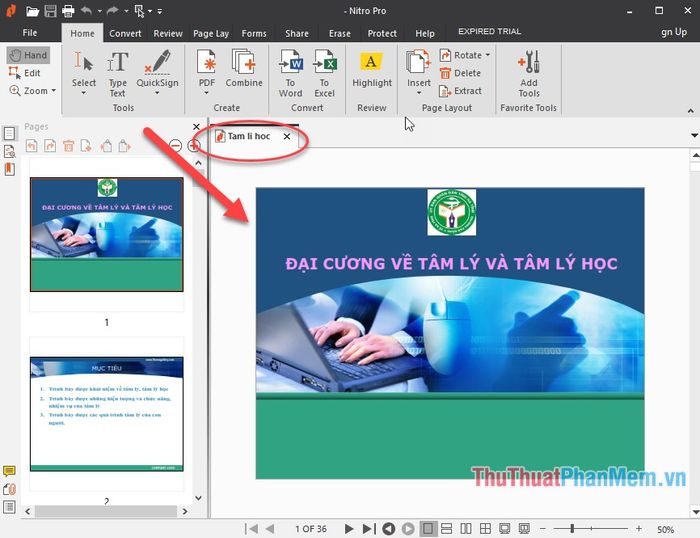Create a PDF with the PDF button

tap(207, 68)
